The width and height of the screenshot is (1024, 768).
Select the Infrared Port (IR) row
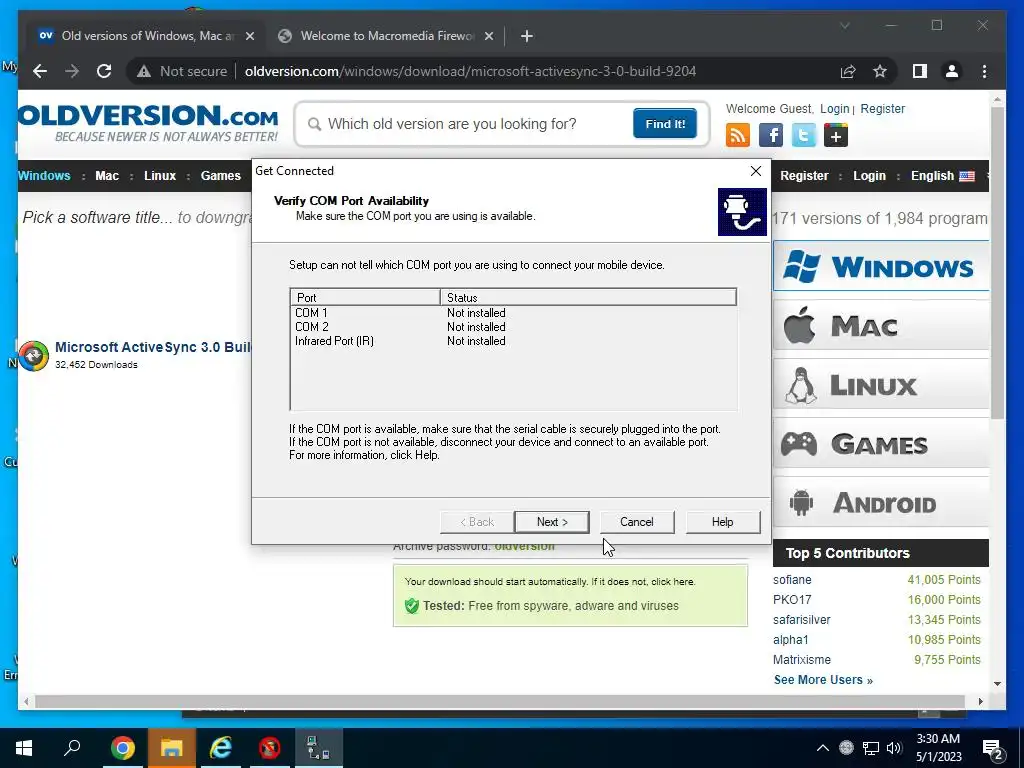coord(513,341)
